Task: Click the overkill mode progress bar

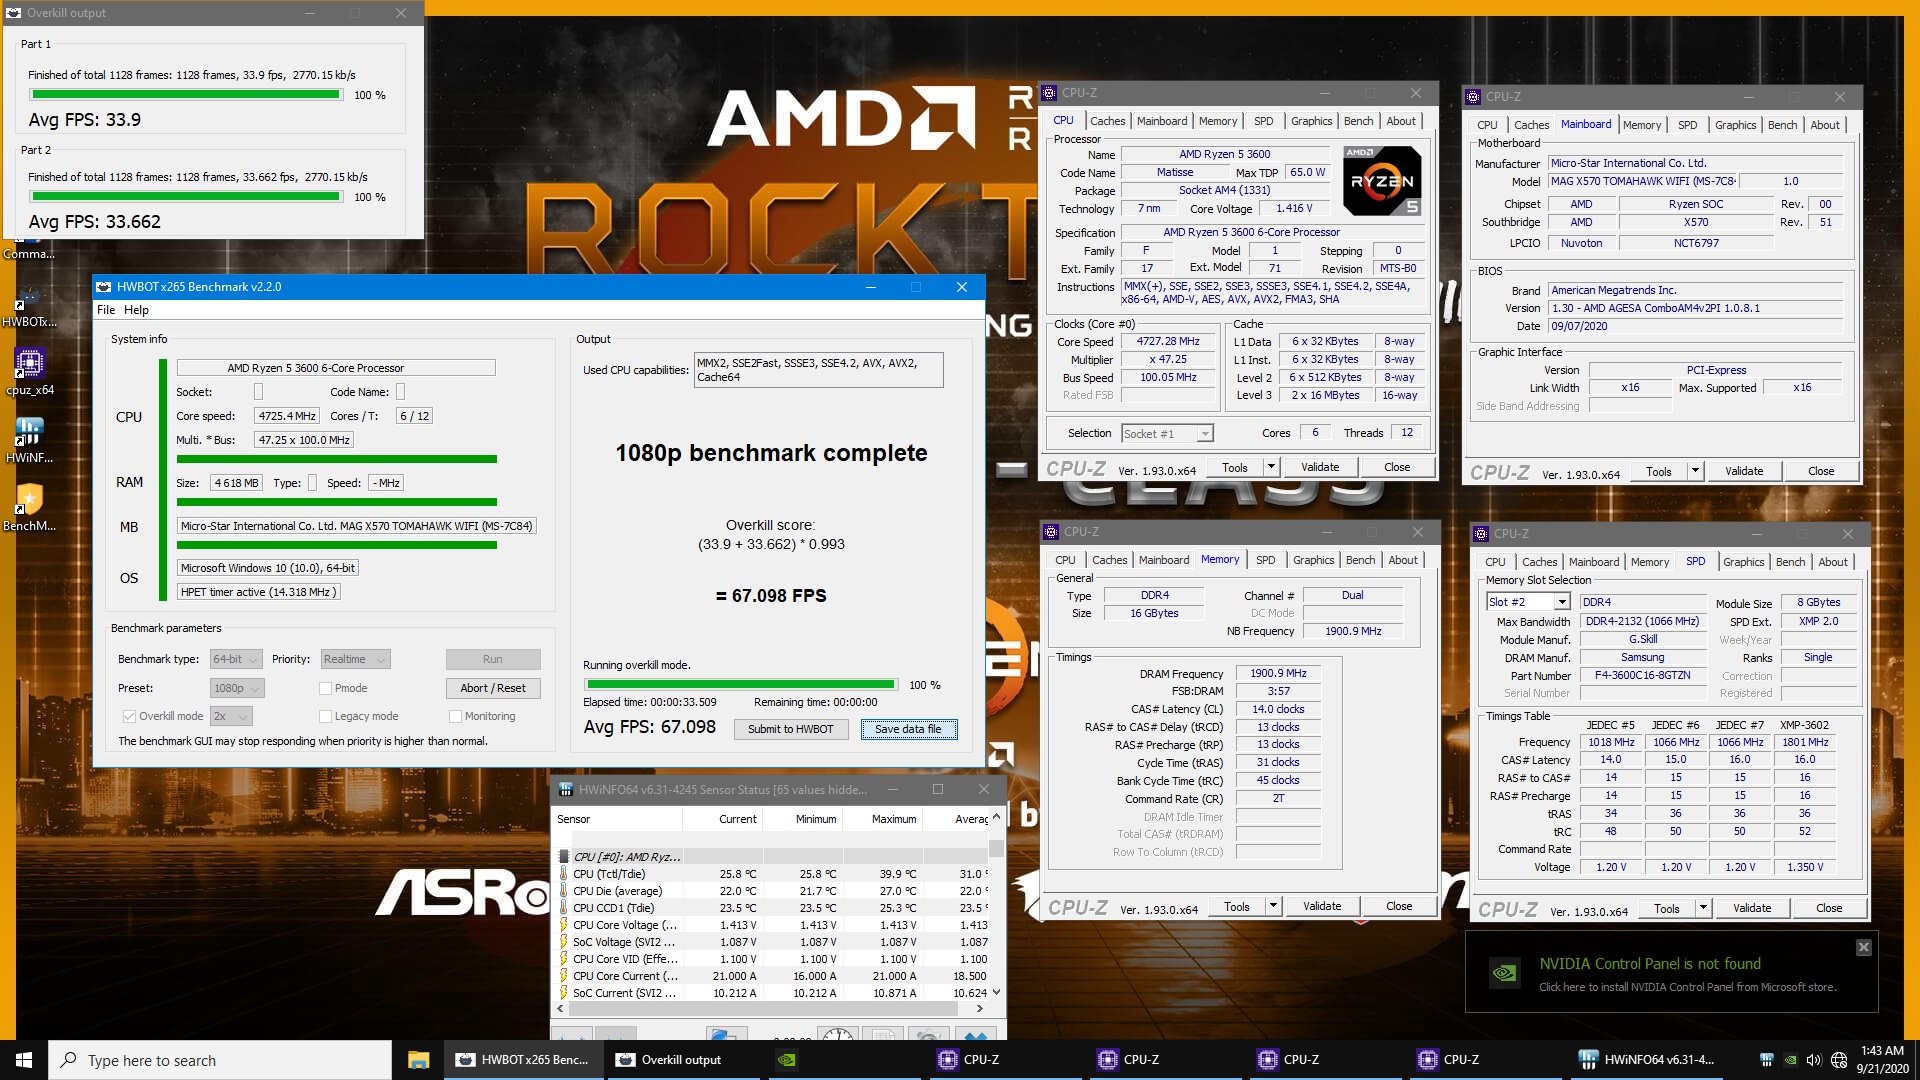Action: click(x=741, y=685)
